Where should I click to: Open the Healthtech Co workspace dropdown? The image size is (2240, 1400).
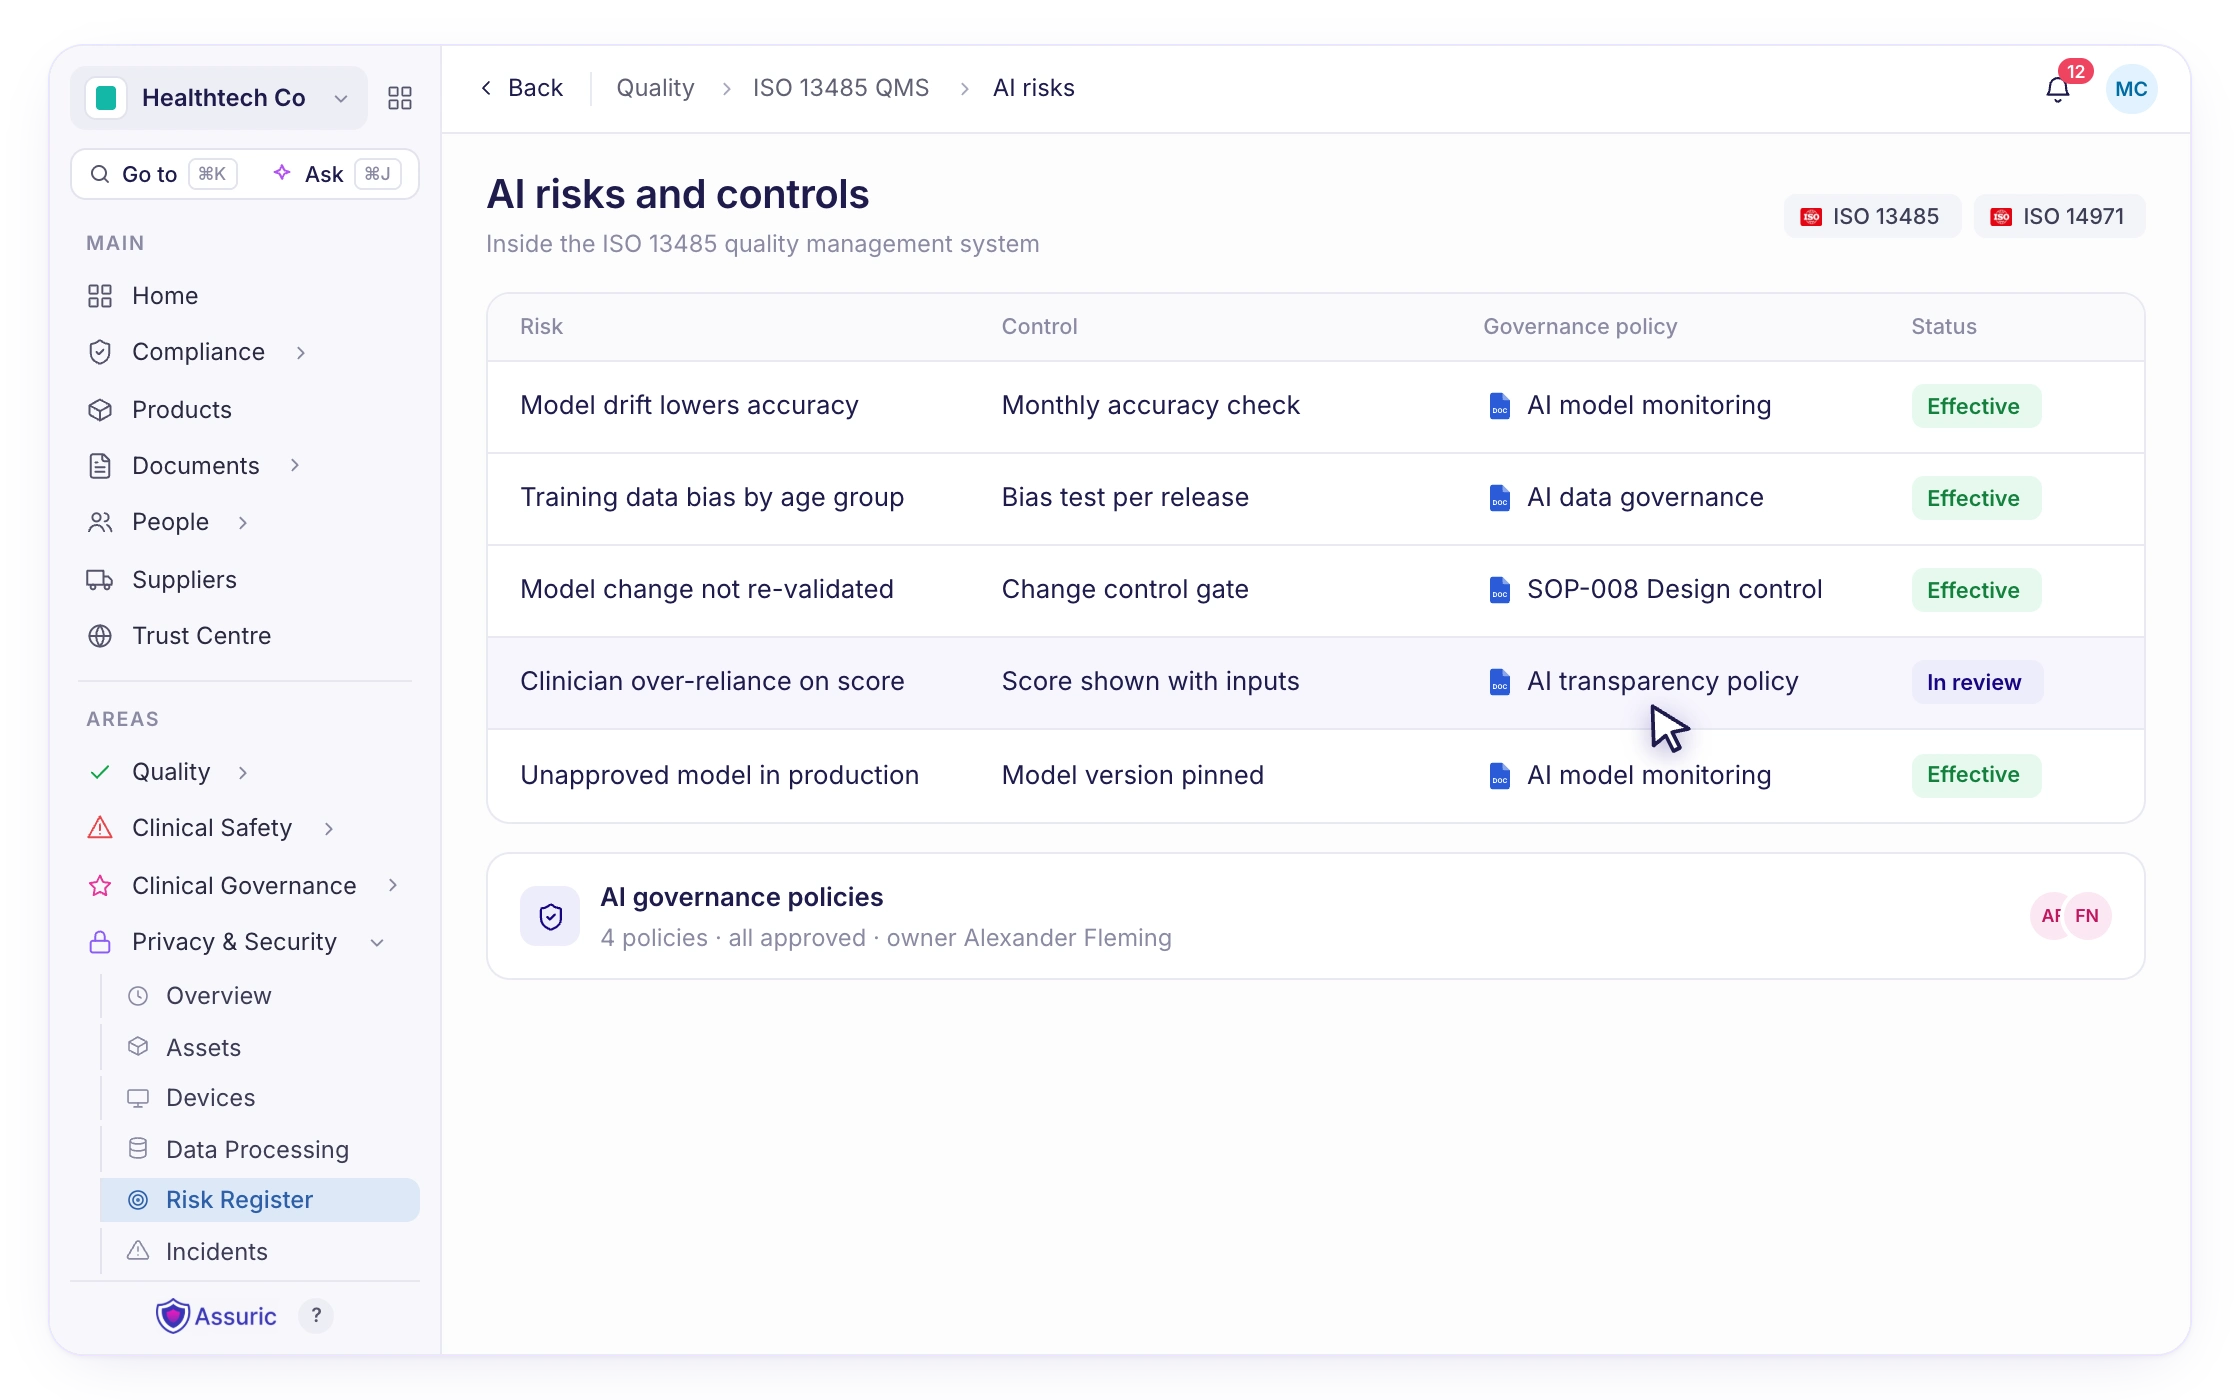pos(219,98)
